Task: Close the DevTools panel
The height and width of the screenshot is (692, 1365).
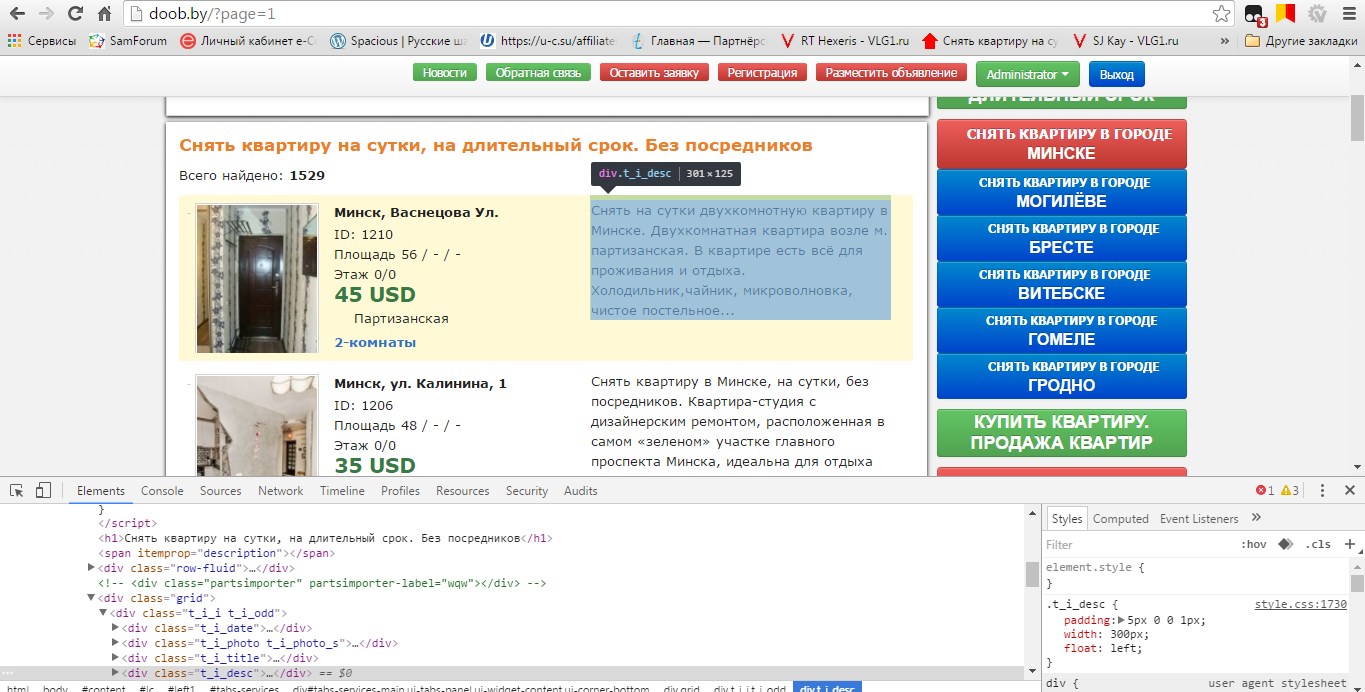Action: [1349, 491]
